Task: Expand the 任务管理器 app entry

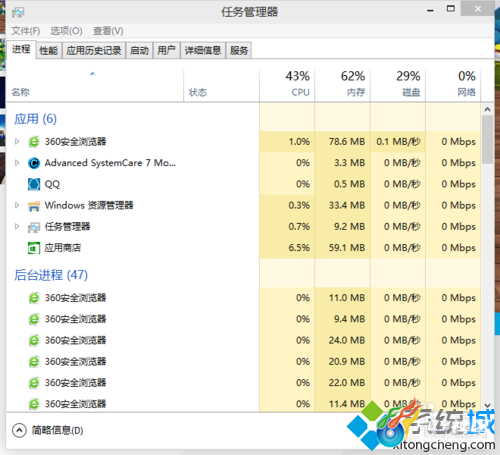Action: pyautogui.click(x=17, y=227)
